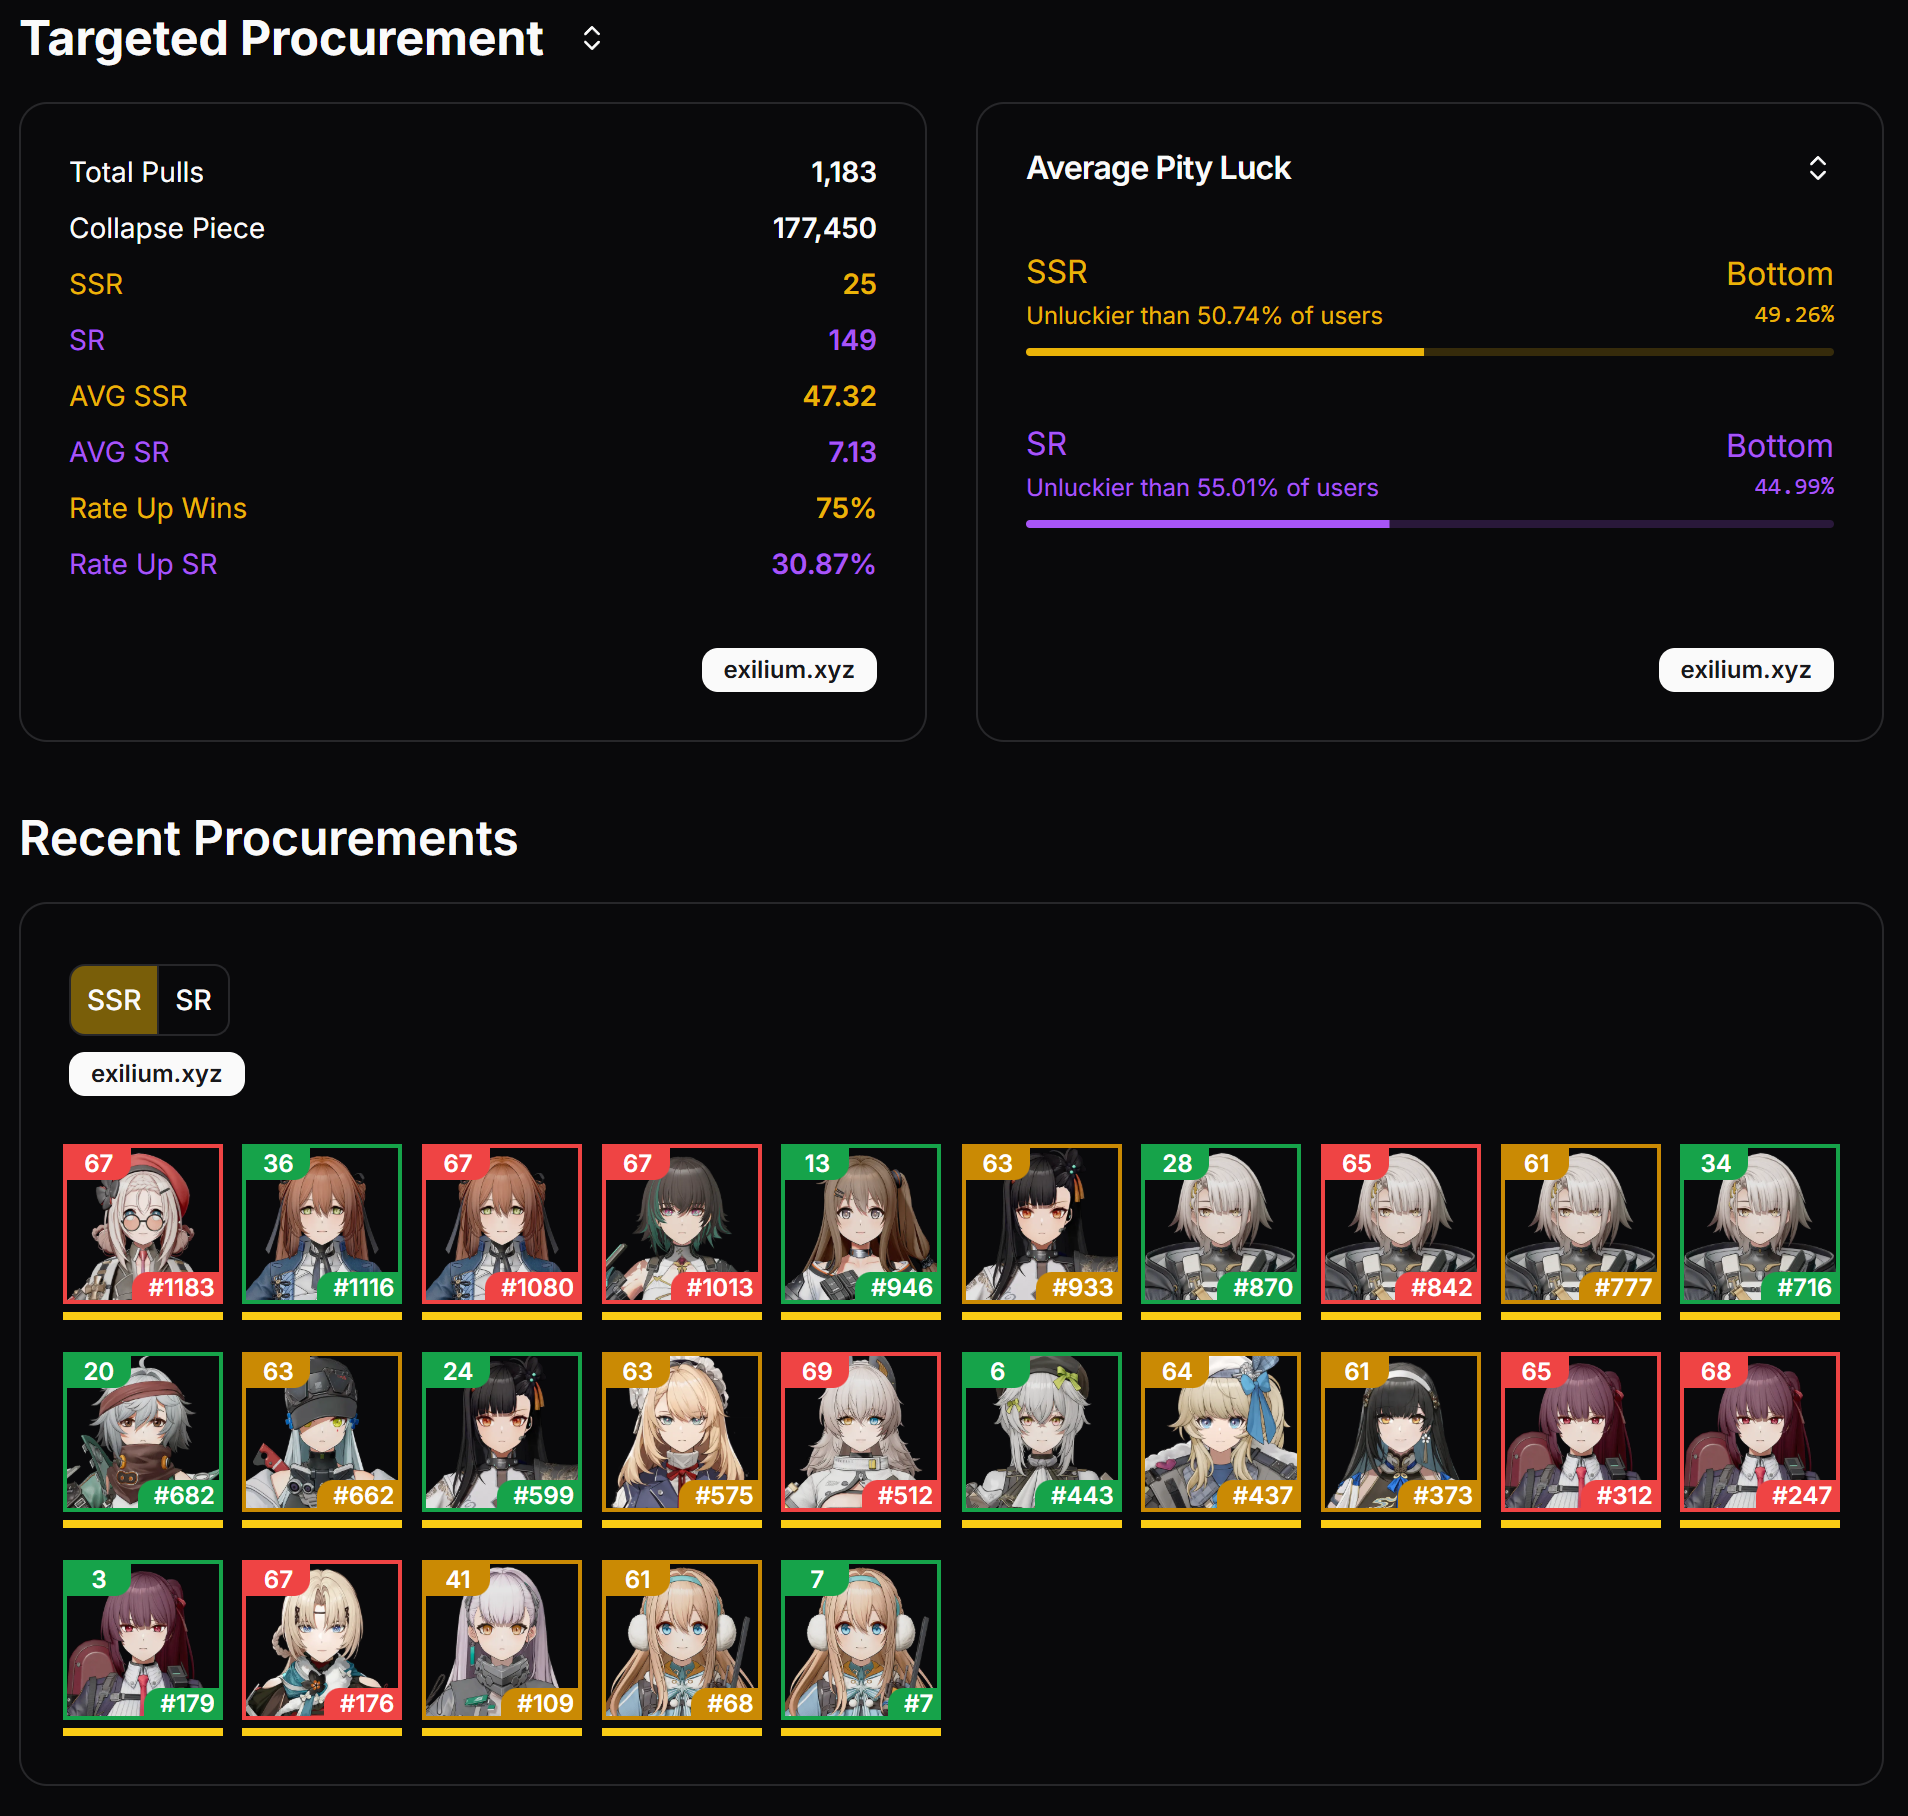
Task: Click the Recent Procurements heading
Action: coord(269,839)
